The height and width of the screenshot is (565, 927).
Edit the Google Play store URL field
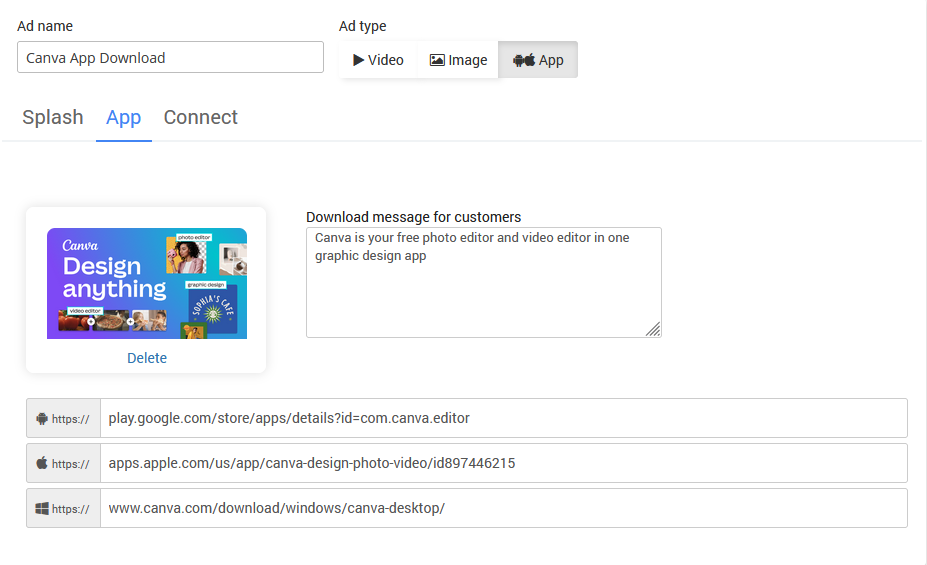tap(503, 418)
